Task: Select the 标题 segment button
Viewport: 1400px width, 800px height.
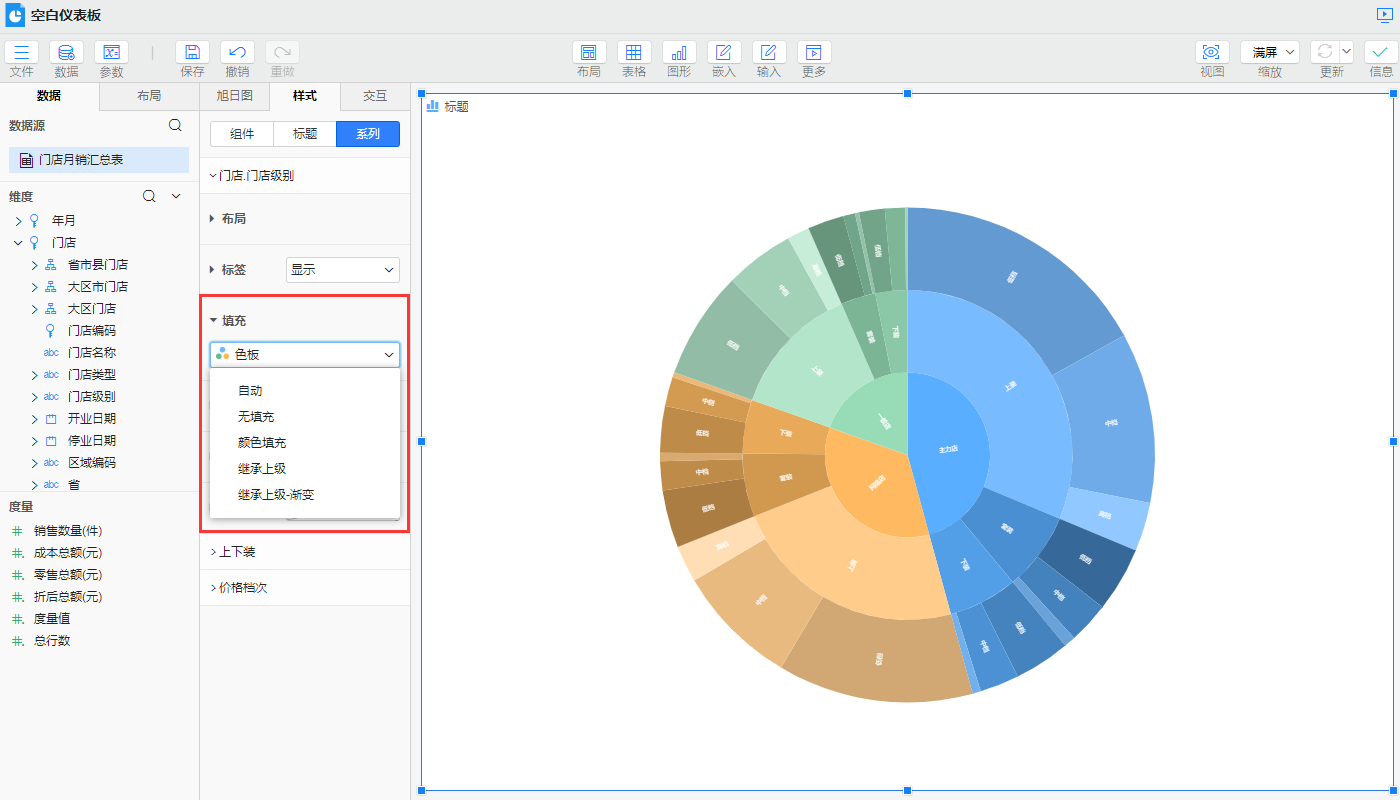Action: point(305,134)
